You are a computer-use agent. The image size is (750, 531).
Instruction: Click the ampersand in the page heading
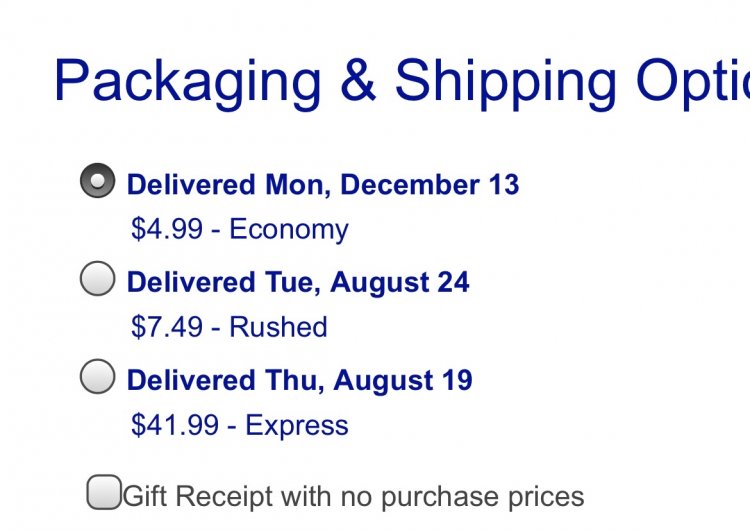coord(358,79)
